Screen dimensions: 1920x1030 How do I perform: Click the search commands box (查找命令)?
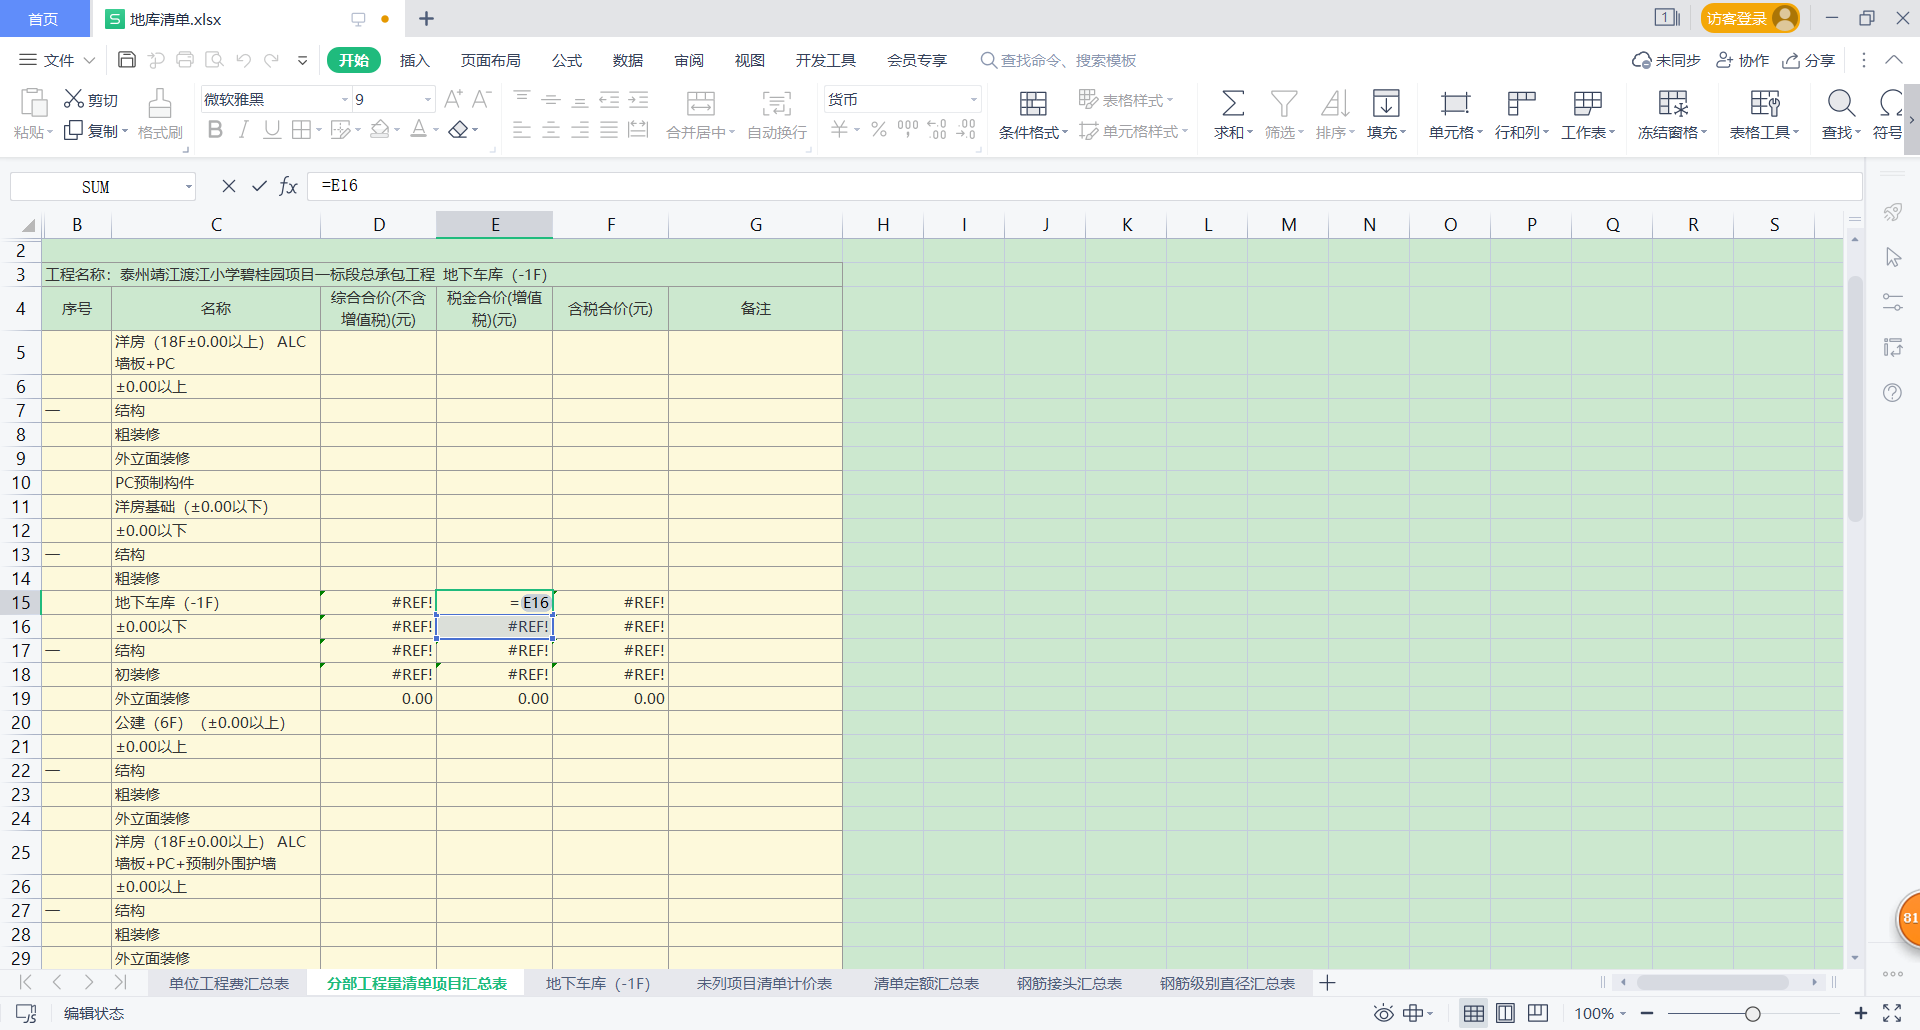point(1058,60)
